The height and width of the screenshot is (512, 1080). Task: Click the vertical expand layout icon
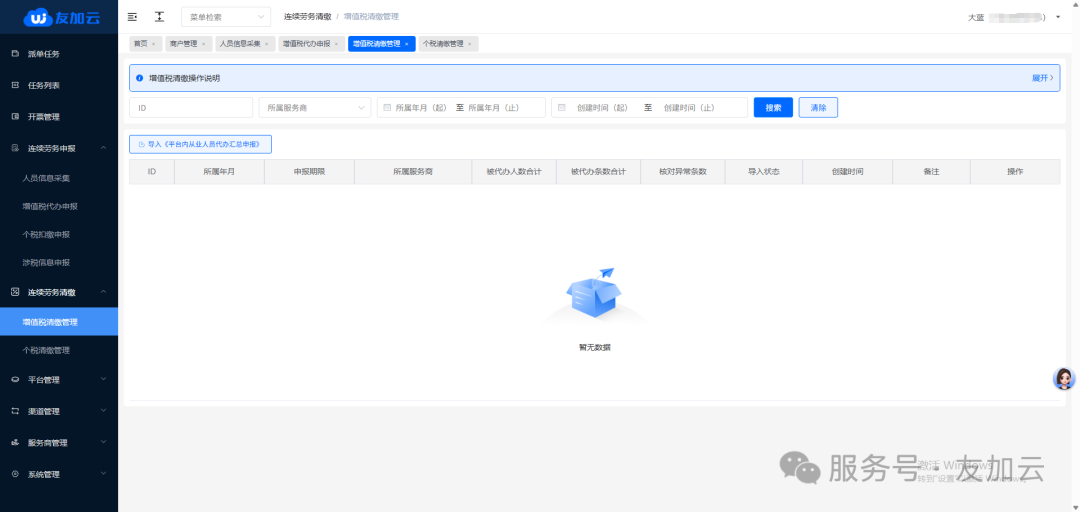tap(159, 17)
